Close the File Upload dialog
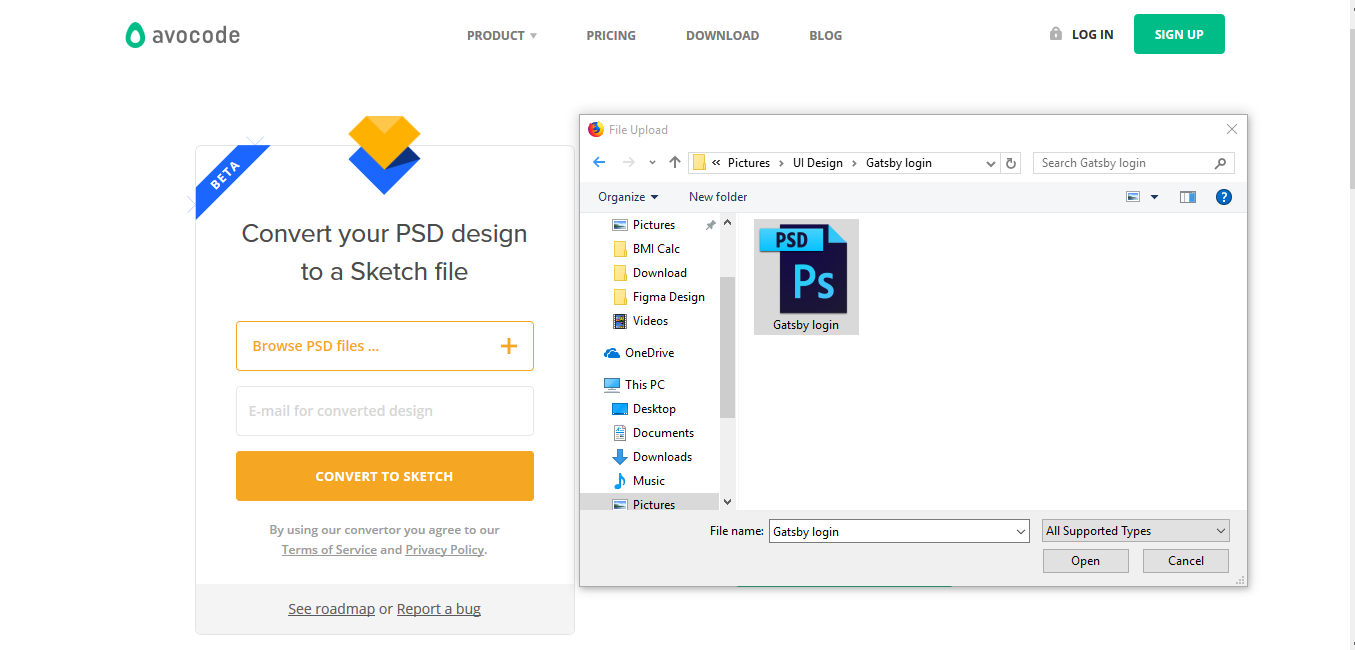1355x650 pixels. coord(1232,129)
